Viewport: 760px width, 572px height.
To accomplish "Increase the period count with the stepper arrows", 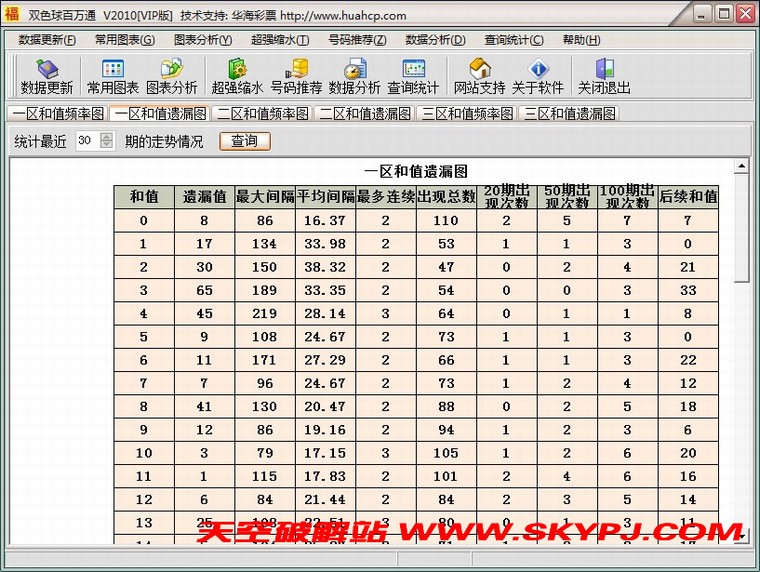I will pos(107,137).
